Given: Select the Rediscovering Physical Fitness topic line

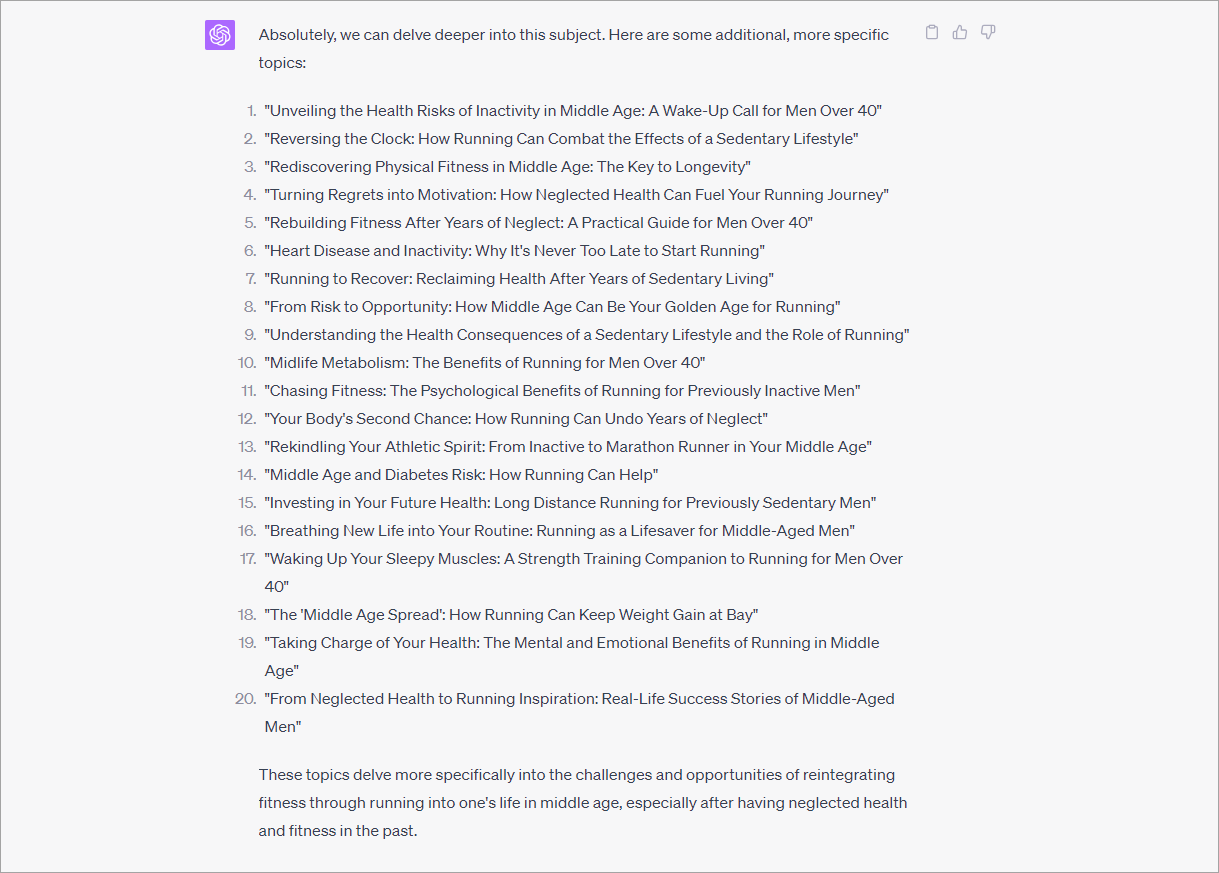Looking at the screenshot, I should [507, 167].
